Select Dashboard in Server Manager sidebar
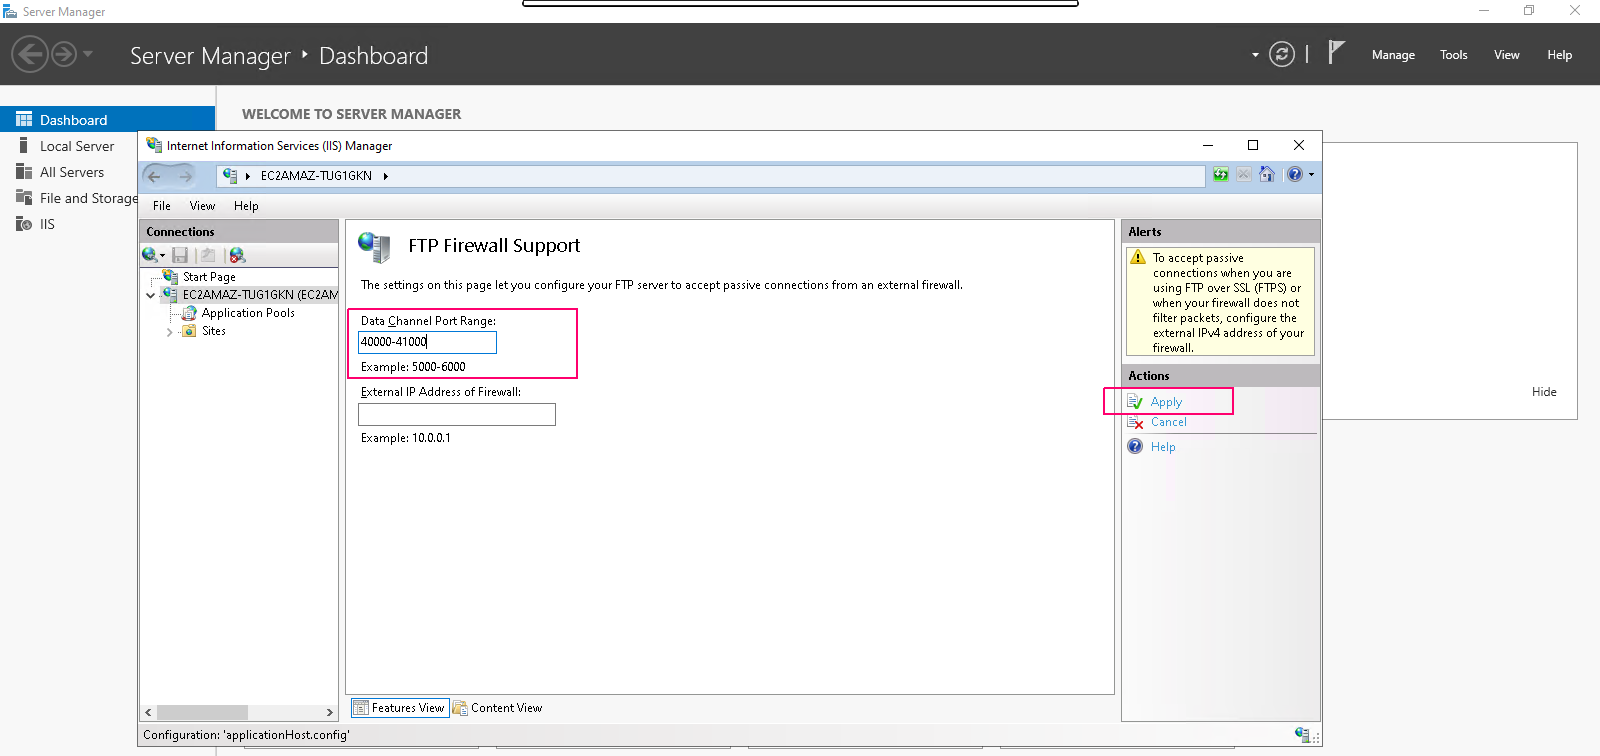 click(x=107, y=120)
